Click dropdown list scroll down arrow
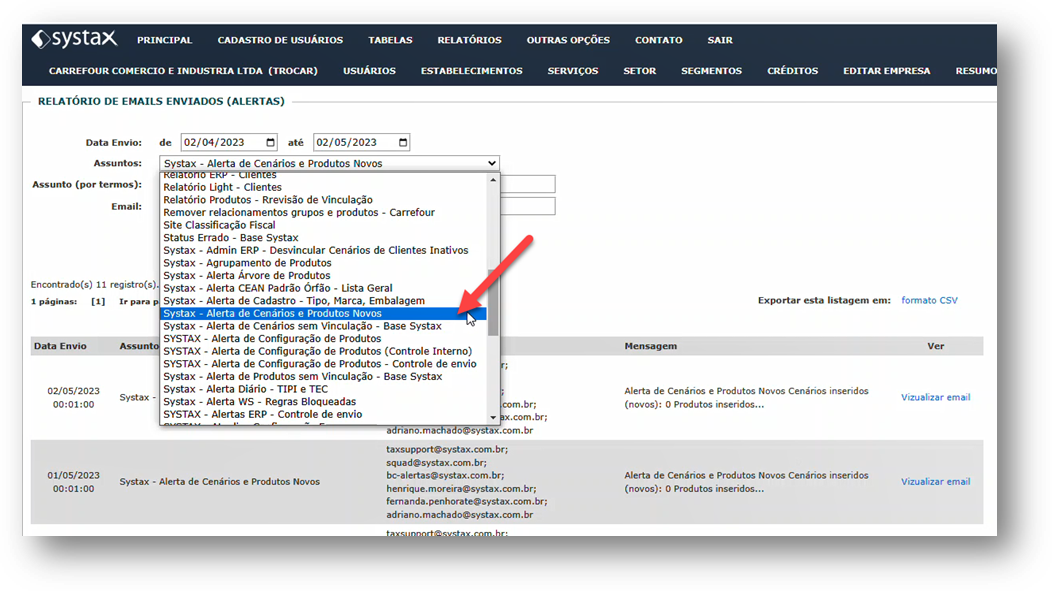Image resolution: width=1052 pixels, height=591 pixels. pyautogui.click(x=493, y=417)
